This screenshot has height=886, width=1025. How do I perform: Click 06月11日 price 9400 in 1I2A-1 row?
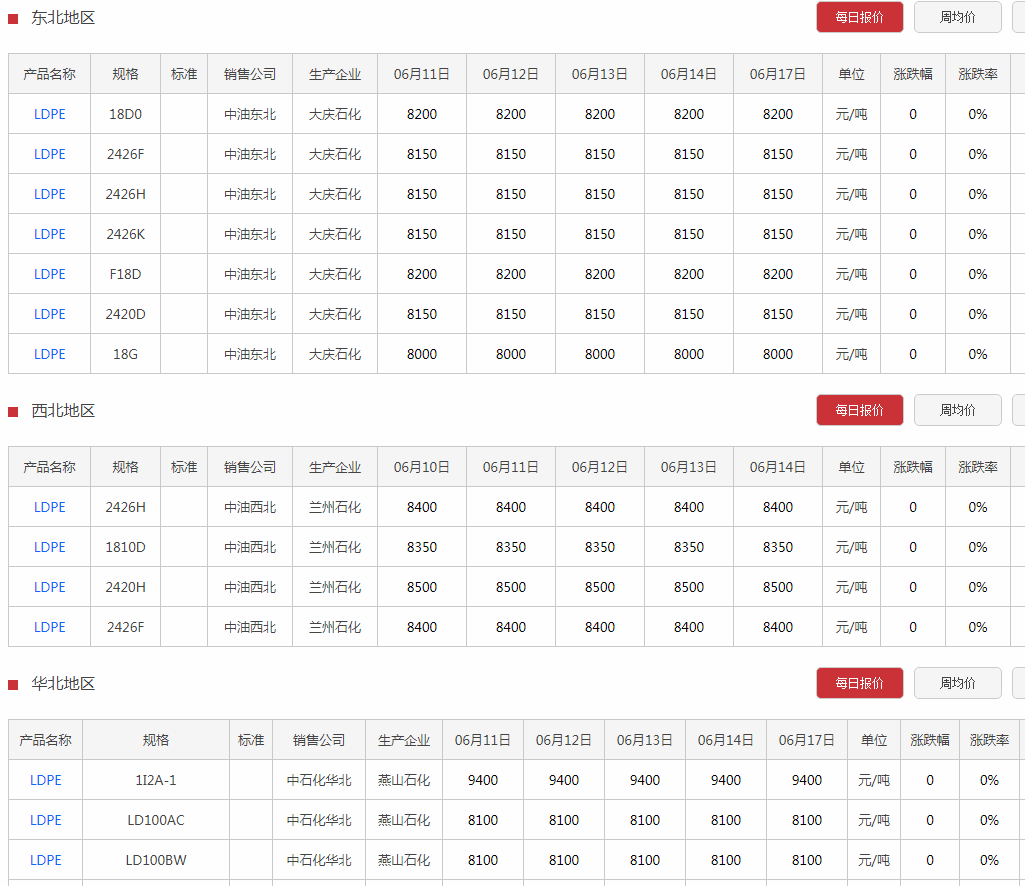[483, 780]
